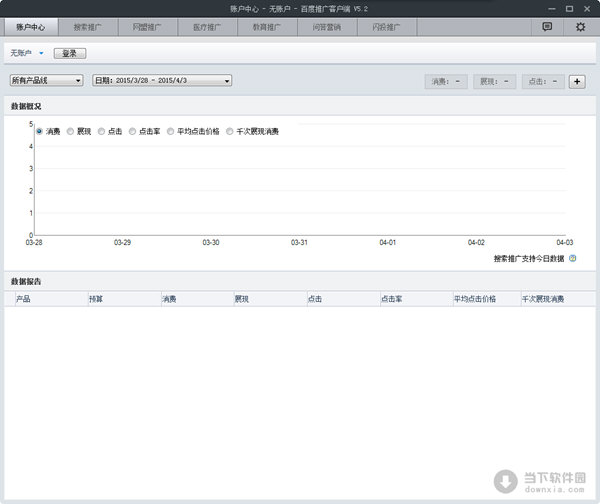Click the 03-31 axis label

pos(299,242)
